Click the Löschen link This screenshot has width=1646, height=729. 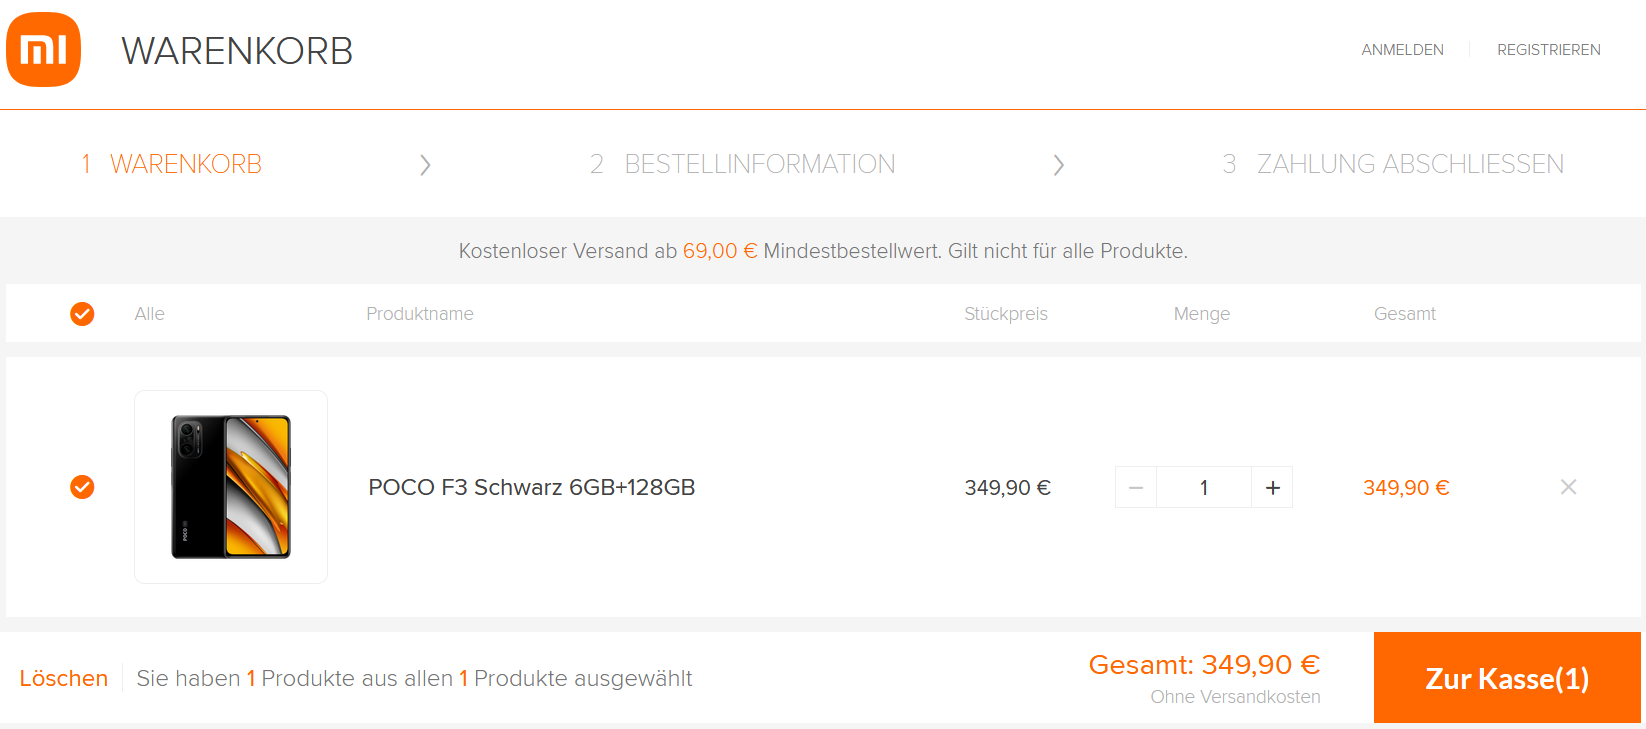click(x=64, y=678)
